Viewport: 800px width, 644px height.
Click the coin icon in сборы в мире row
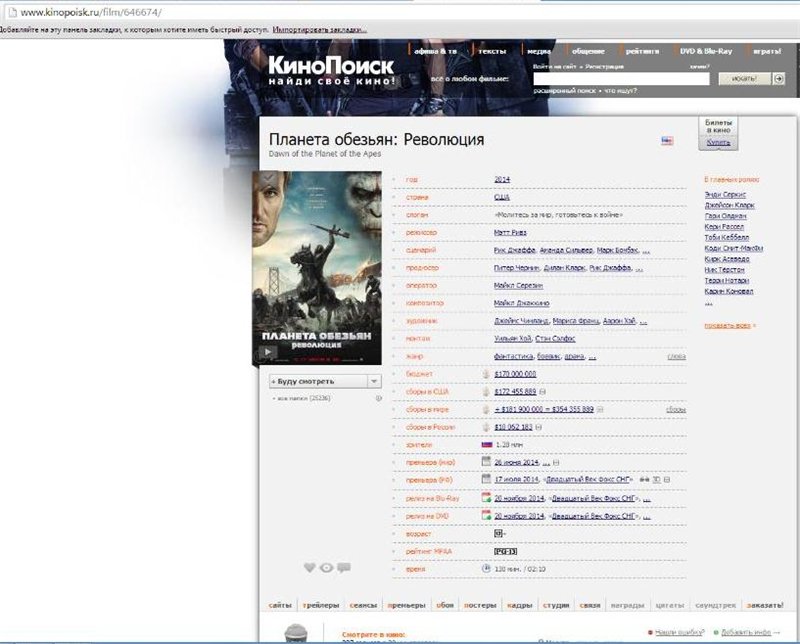[486, 409]
